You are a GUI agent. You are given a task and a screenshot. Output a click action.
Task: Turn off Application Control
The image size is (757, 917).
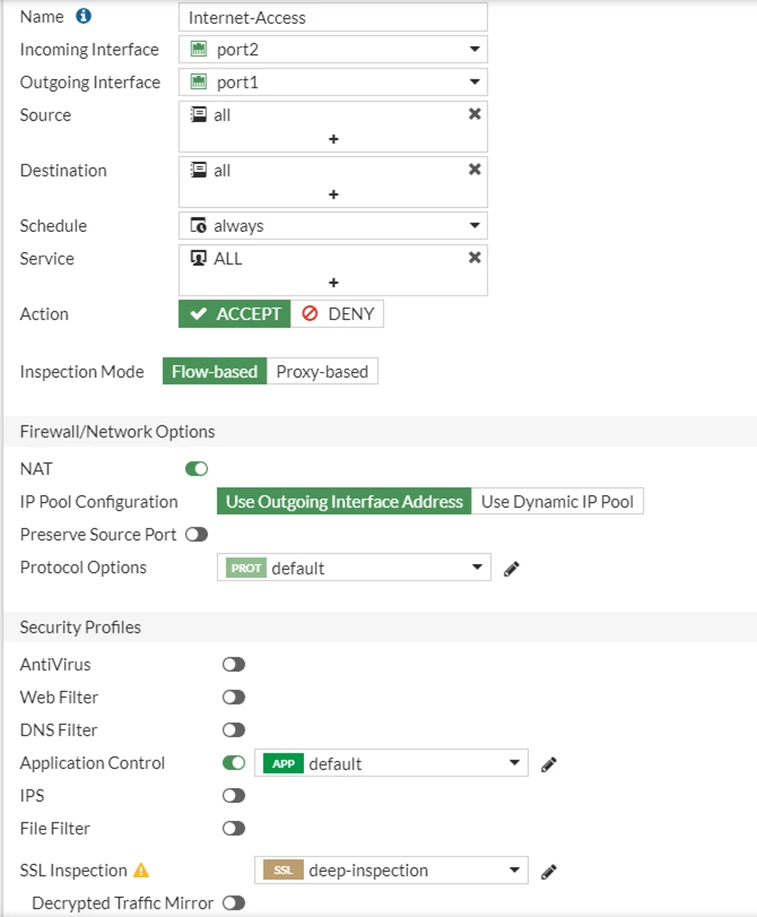[x=233, y=763]
